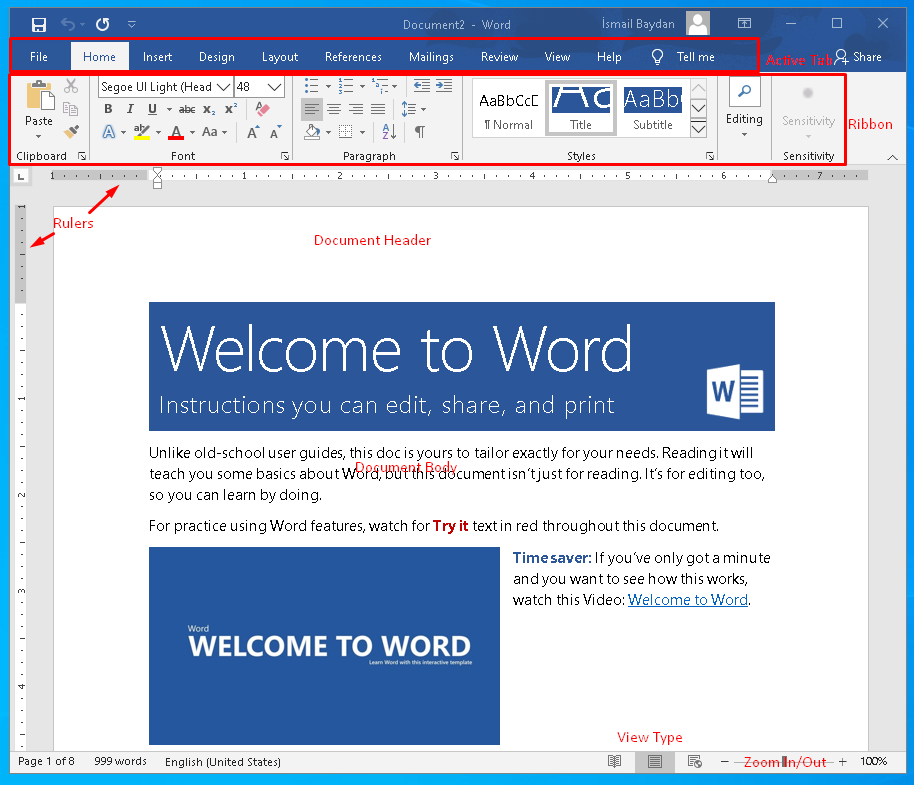Click the Welcome to Word video thumbnail
The image size is (914, 785).
(324, 646)
